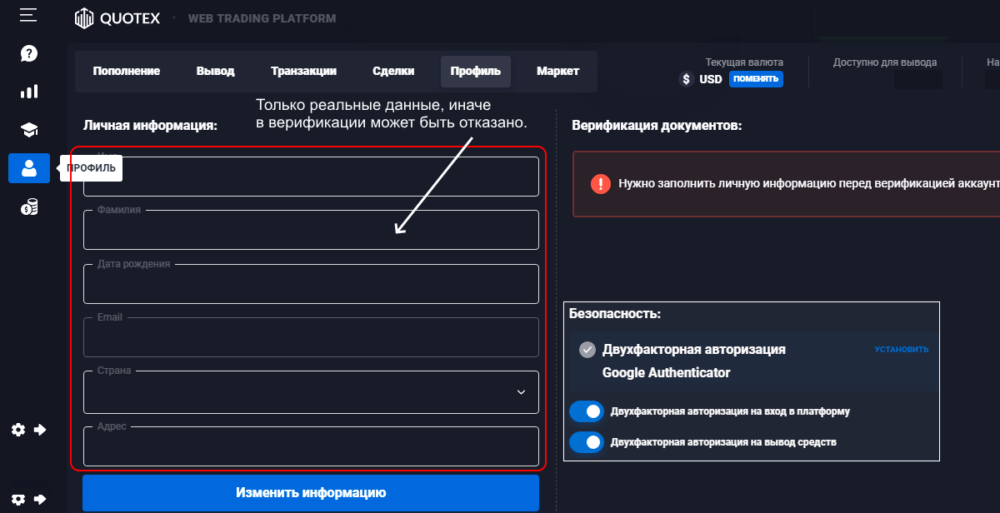Toggle two-factor authorization for funds withdrawal

click(x=586, y=441)
